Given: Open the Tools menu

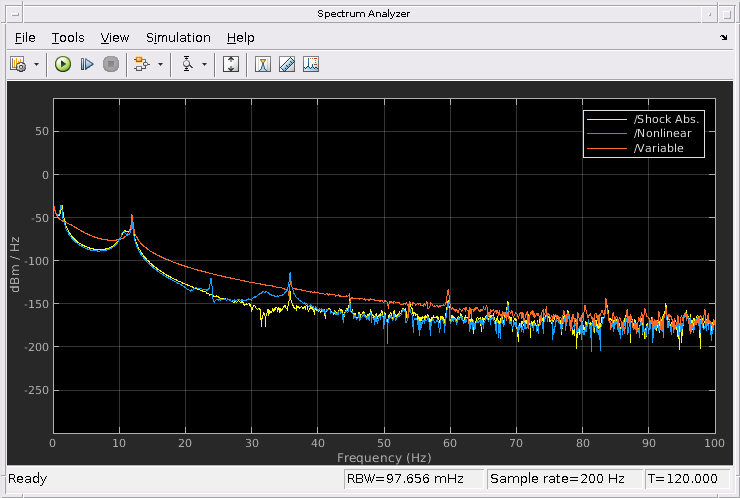Looking at the screenshot, I should tap(68, 37).
